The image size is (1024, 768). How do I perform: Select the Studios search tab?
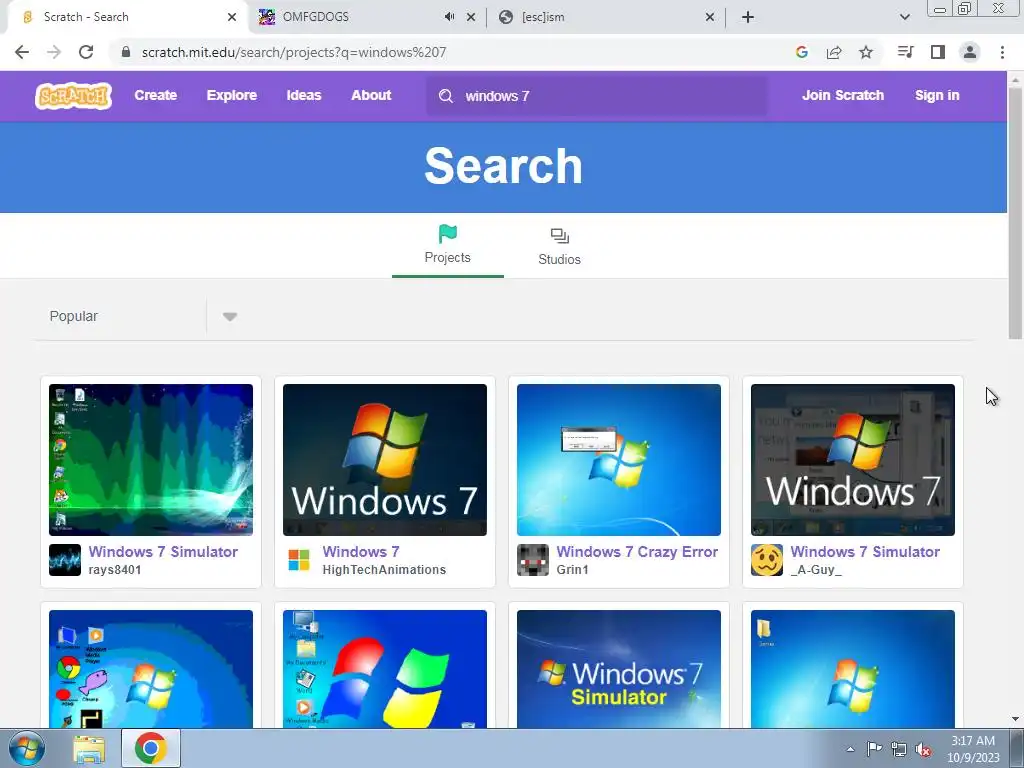[559, 246]
